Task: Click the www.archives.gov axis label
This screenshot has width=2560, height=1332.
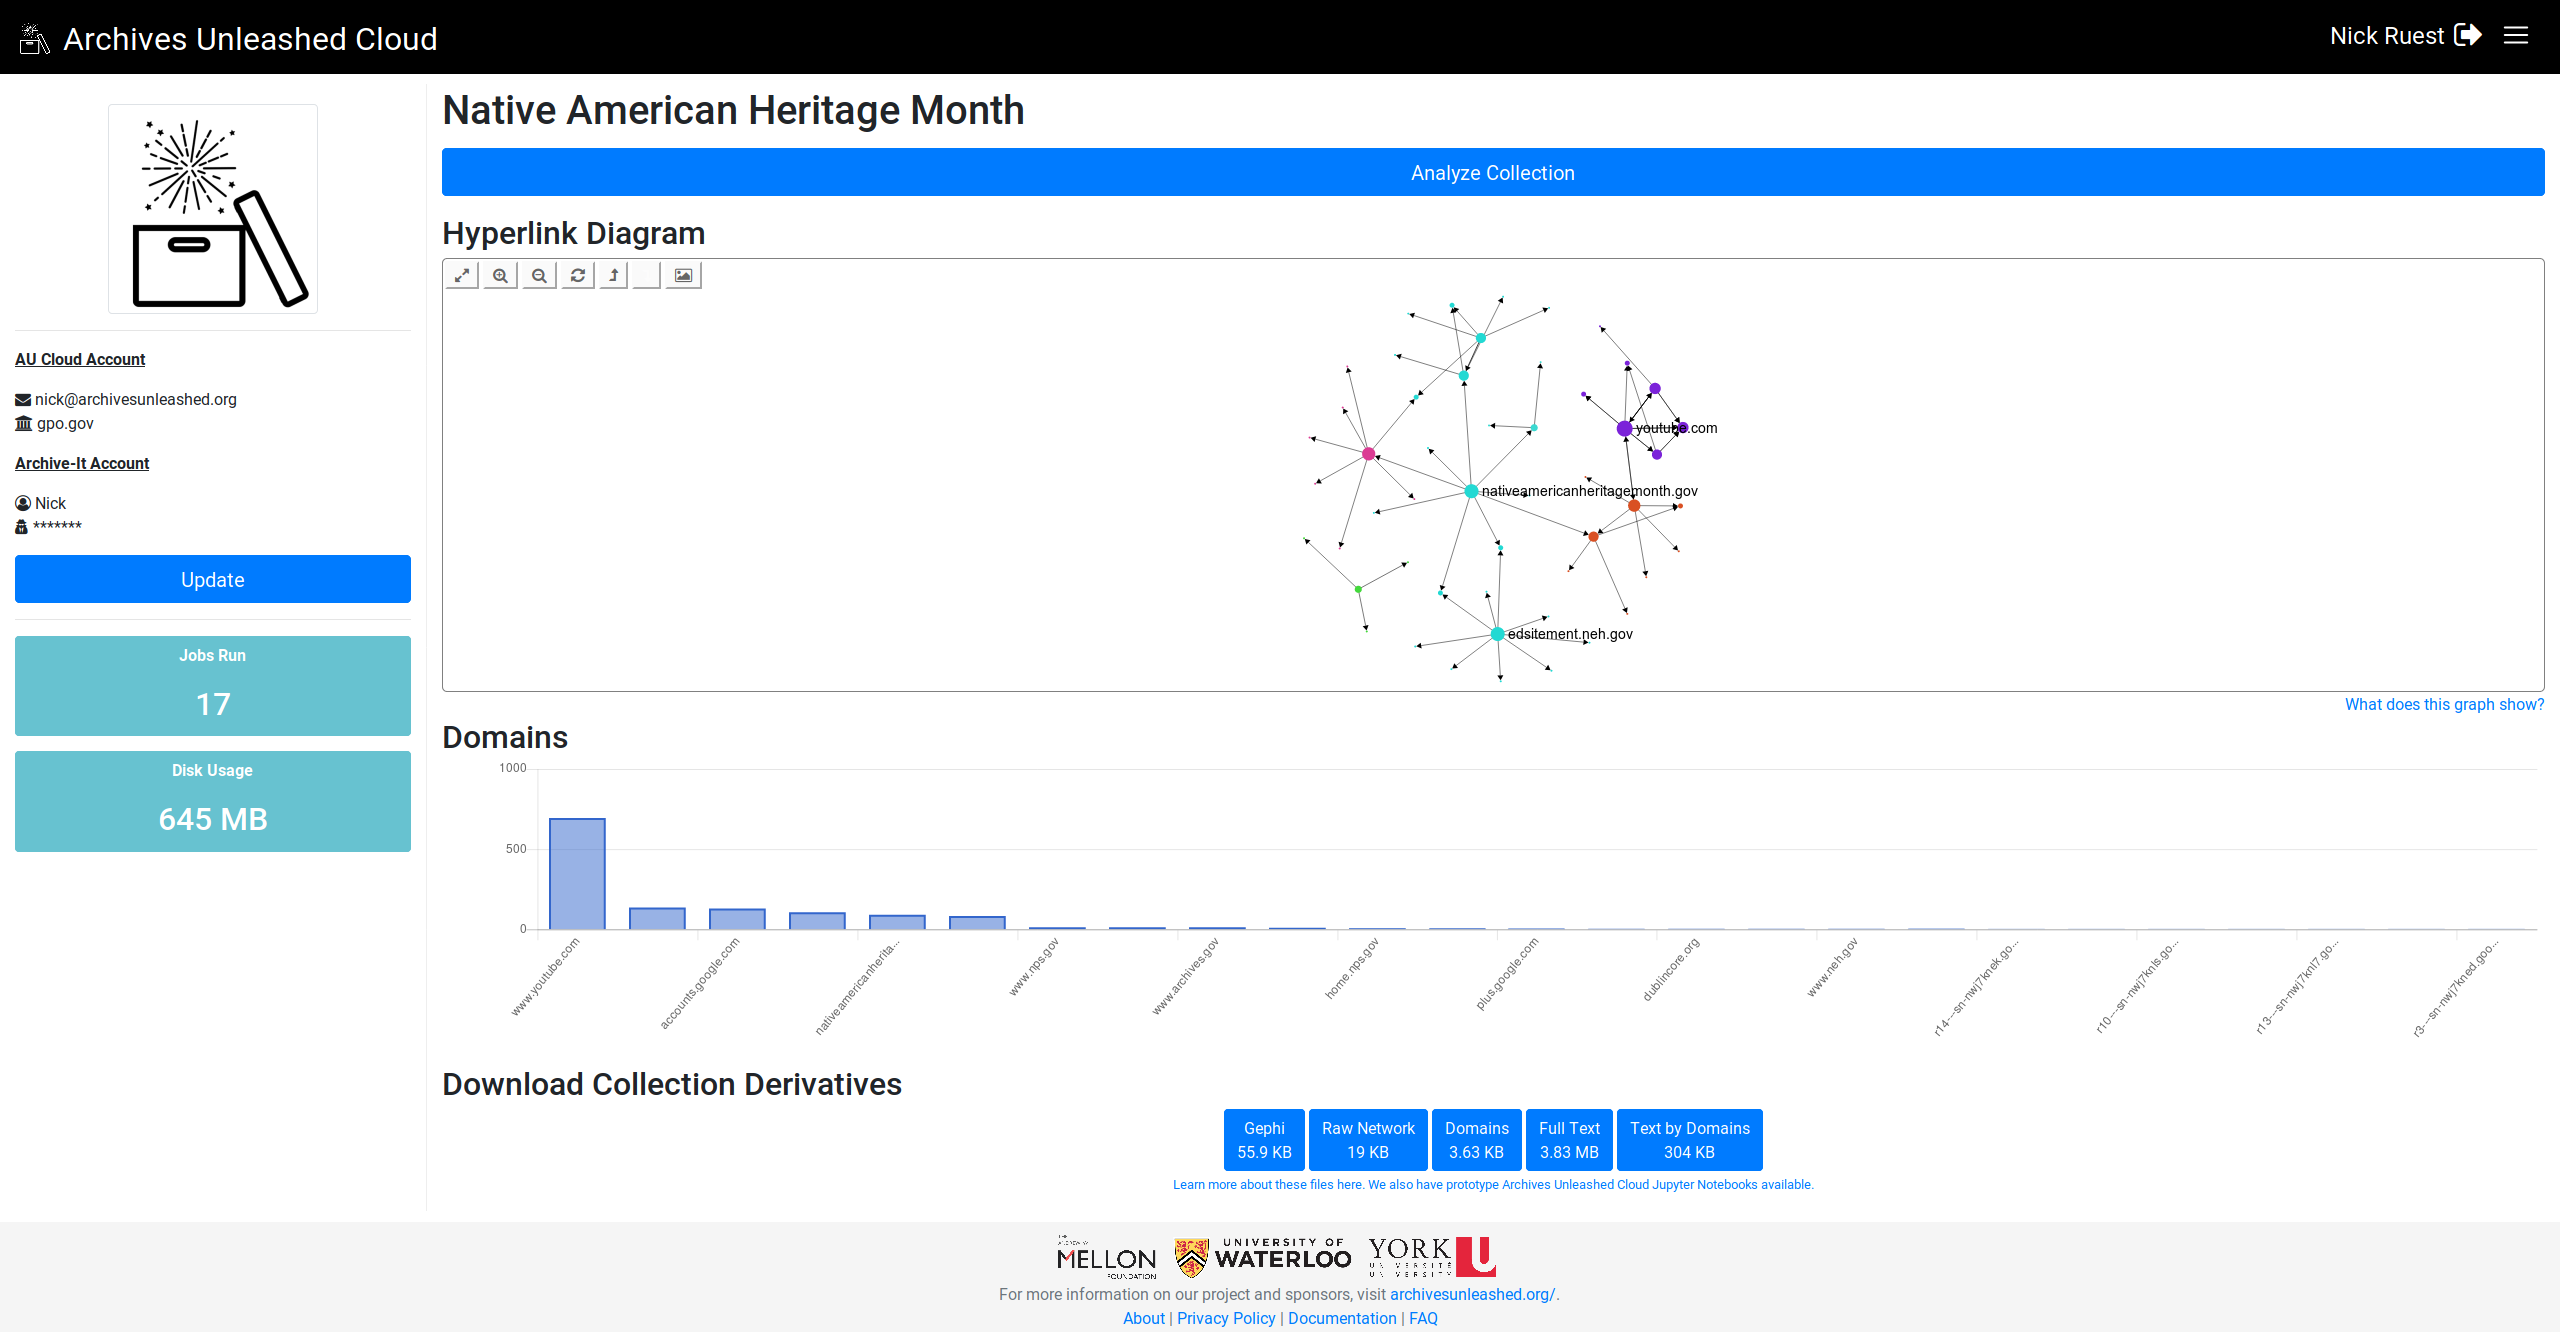Action: (1186, 977)
